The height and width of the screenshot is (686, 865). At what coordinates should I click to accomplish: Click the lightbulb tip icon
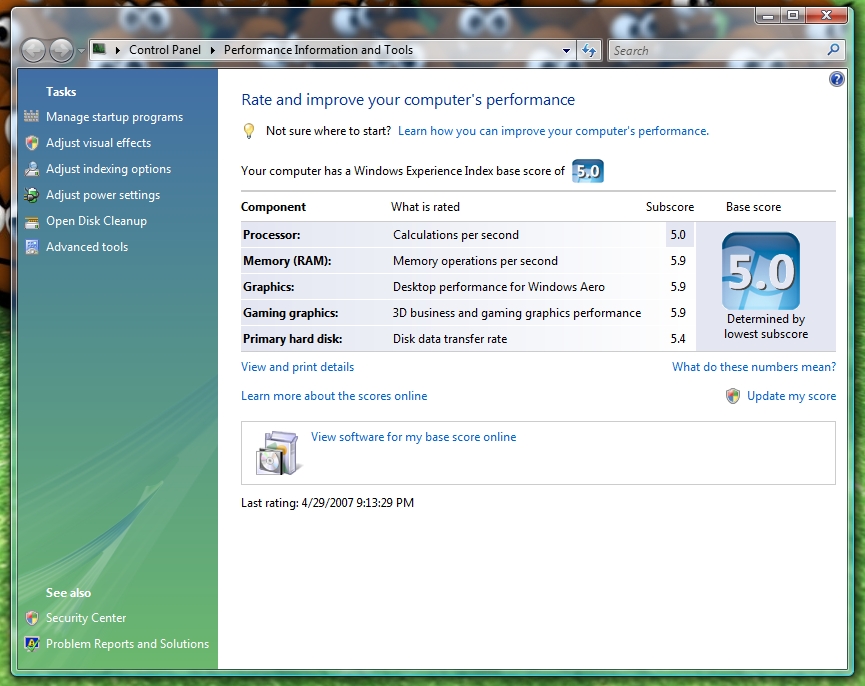(x=249, y=131)
